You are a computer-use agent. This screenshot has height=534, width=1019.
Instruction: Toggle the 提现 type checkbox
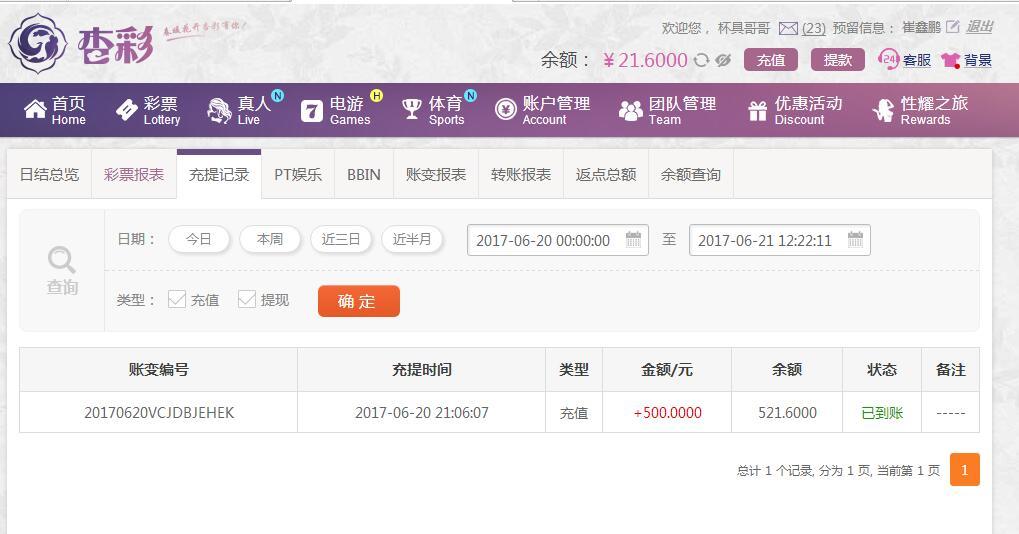click(246, 299)
